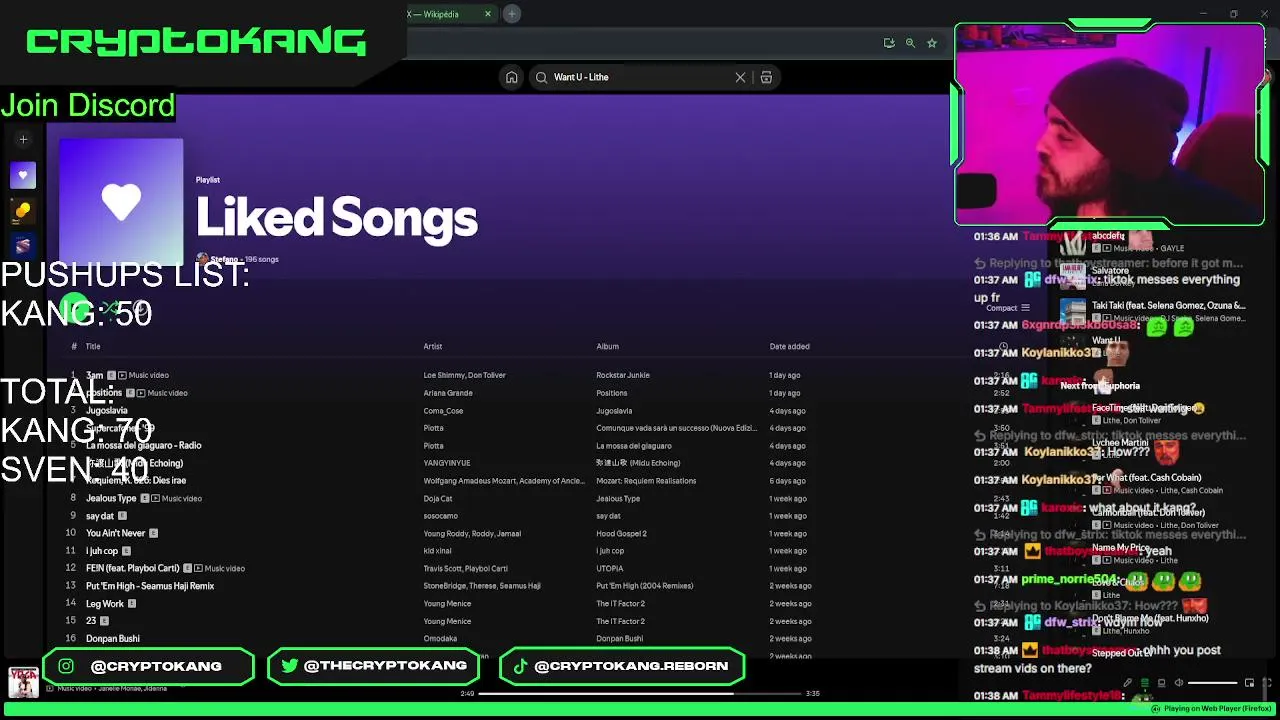This screenshot has height=720, width=1280.
Task: Clear the search field with the X
Action: click(740, 77)
